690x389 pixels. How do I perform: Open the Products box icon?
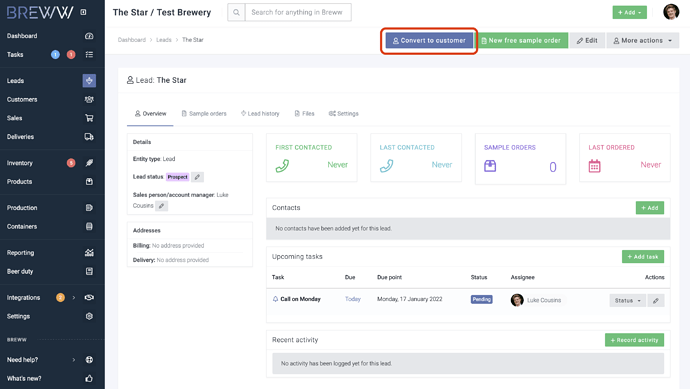(89, 182)
